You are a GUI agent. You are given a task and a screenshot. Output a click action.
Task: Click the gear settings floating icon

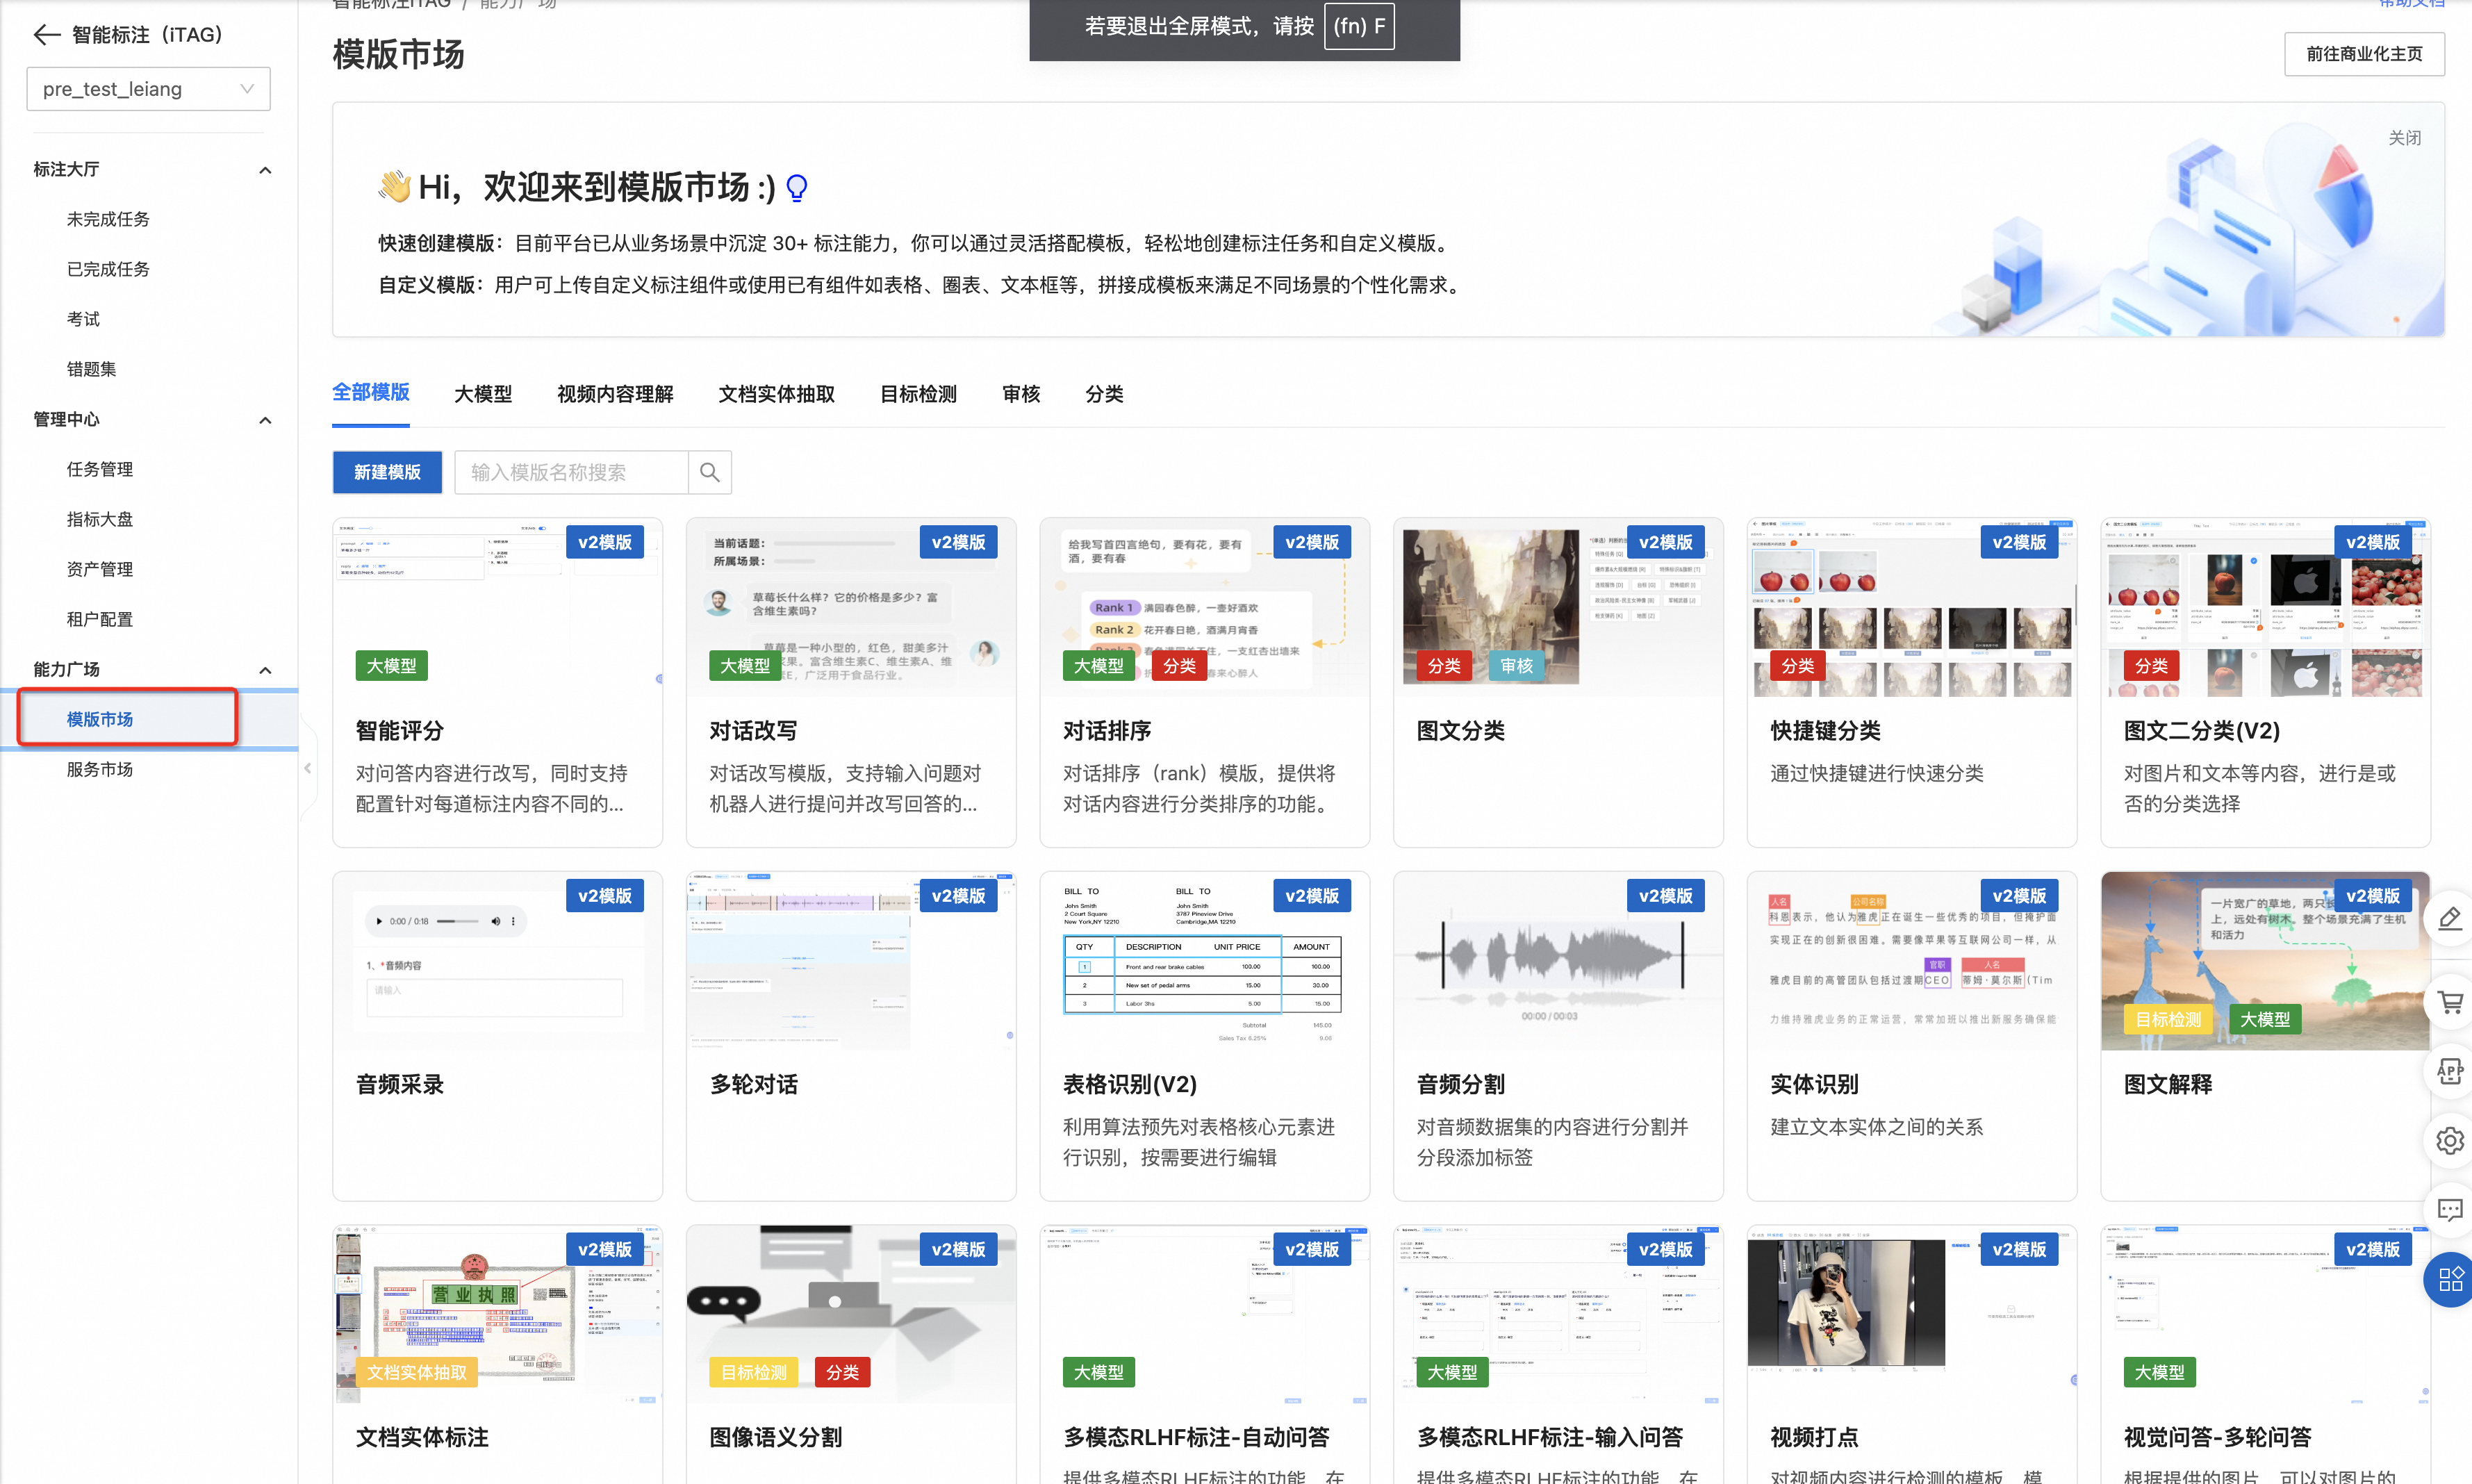tap(2449, 1140)
